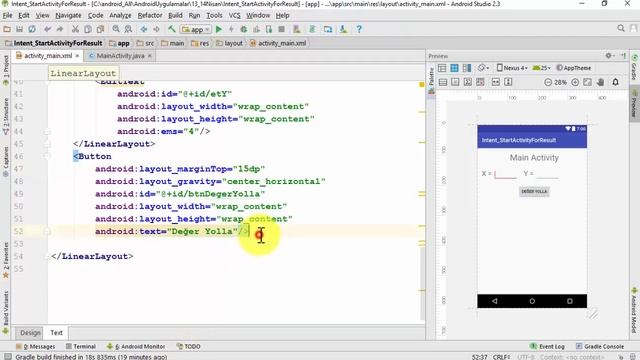This screenshot has width=640, height=360.
Task: Click the Open folder toolbar icon
Action: point(7,29)
